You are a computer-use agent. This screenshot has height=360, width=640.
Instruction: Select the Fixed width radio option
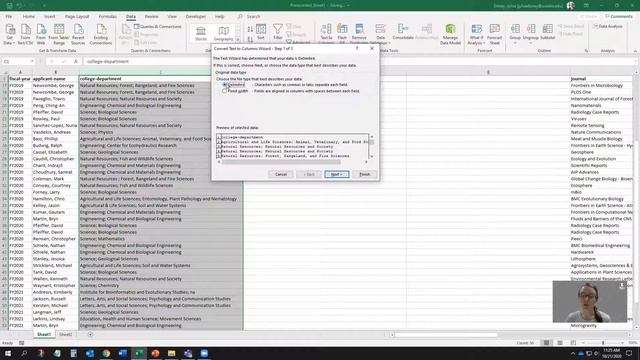click(224, 91)
